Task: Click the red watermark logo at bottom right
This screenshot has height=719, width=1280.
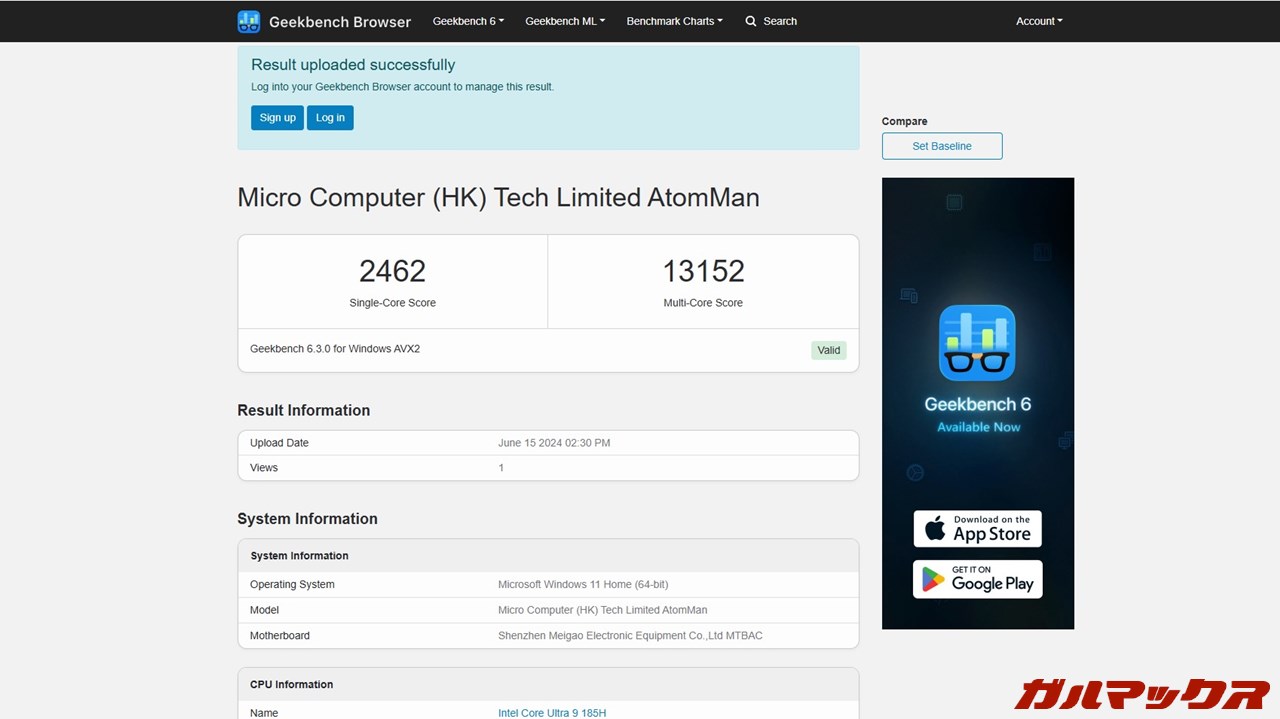Action: click(1141, 693)
